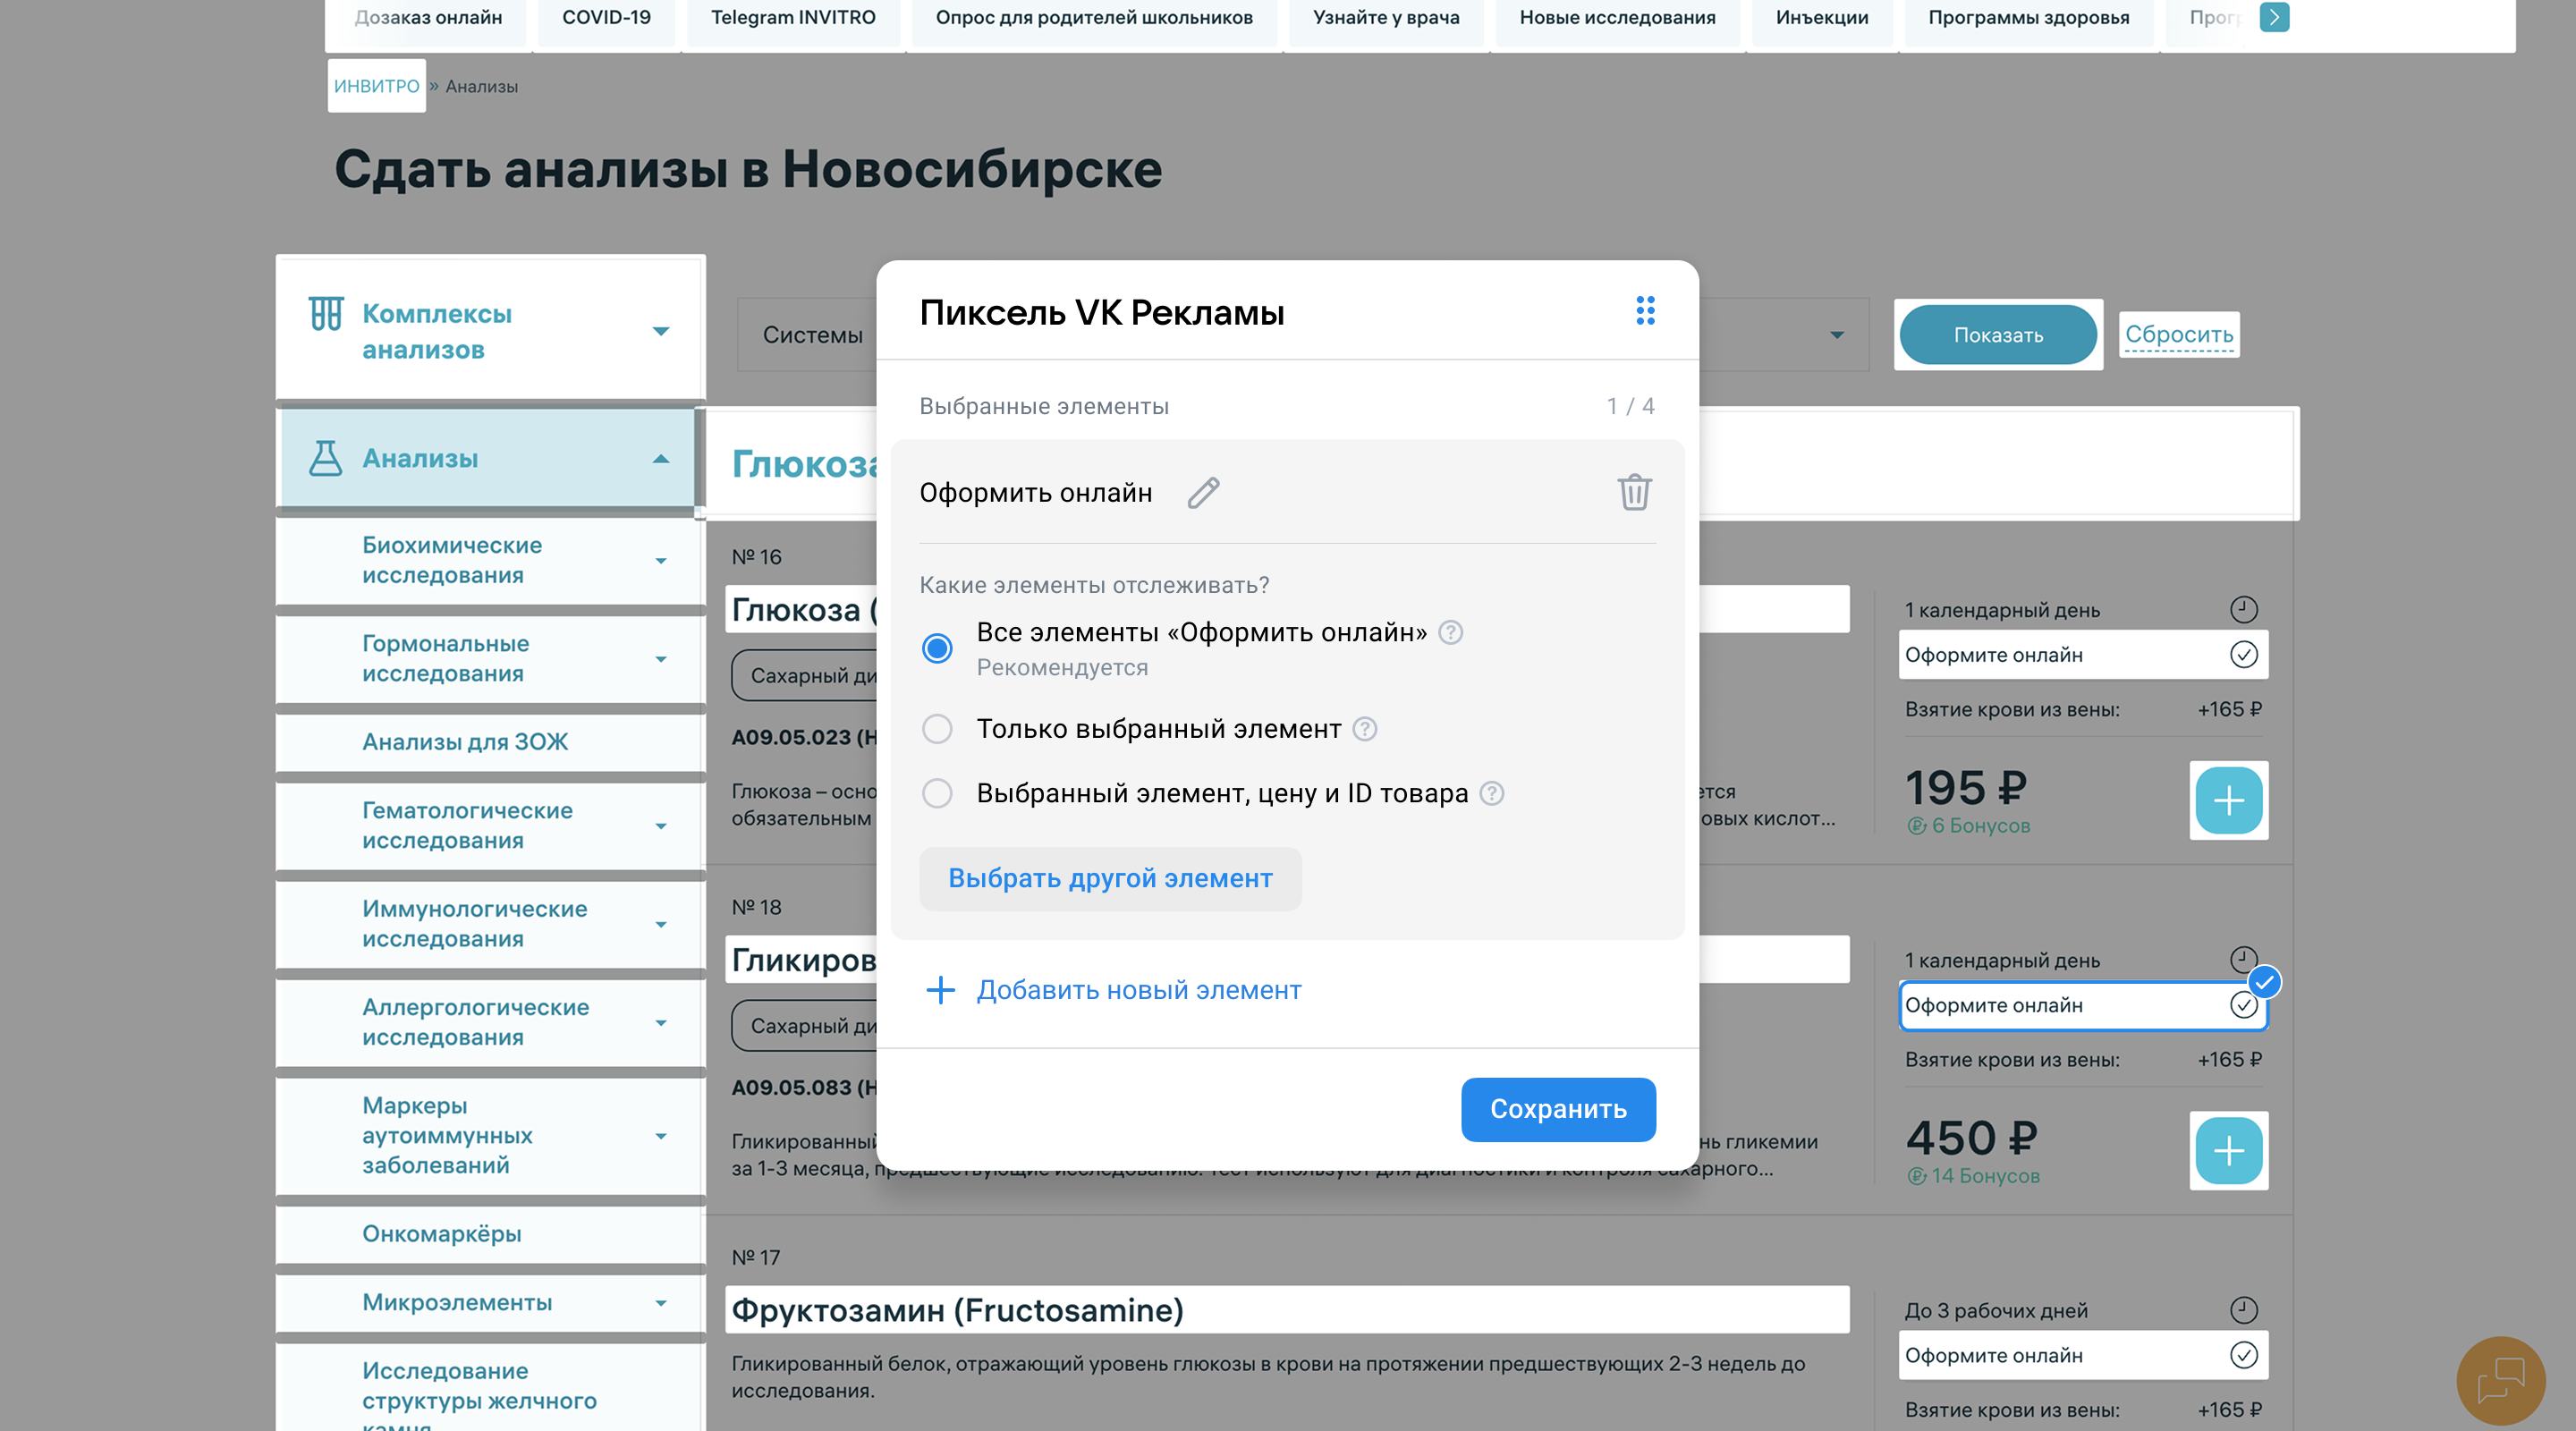Open Фруктозамин (Fructosamine) title
Image resolution: width=2576 pixels, height=1431 pixels.
(x=957, y=1310)
